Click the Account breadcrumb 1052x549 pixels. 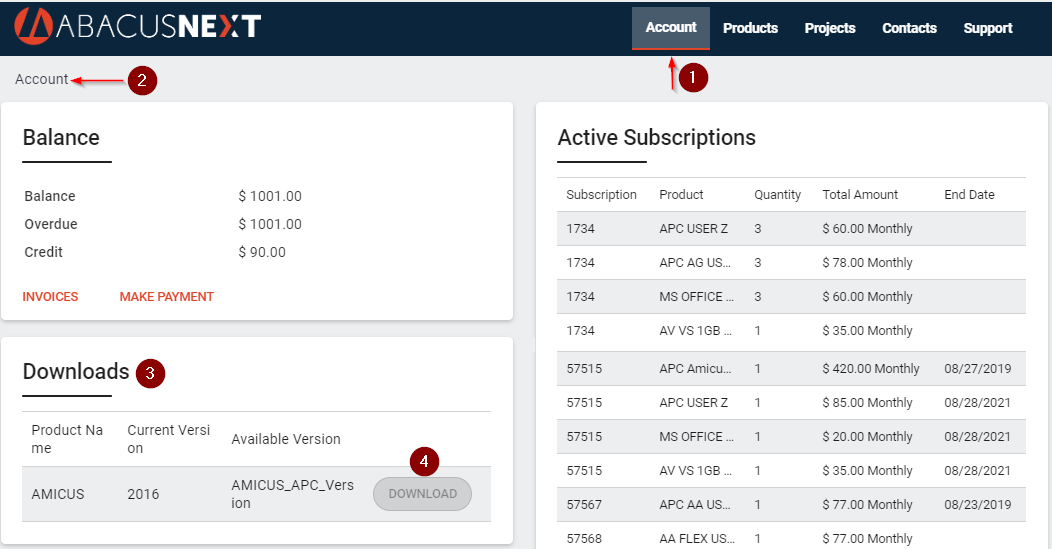pyautogui.click(x=42, y=79)
